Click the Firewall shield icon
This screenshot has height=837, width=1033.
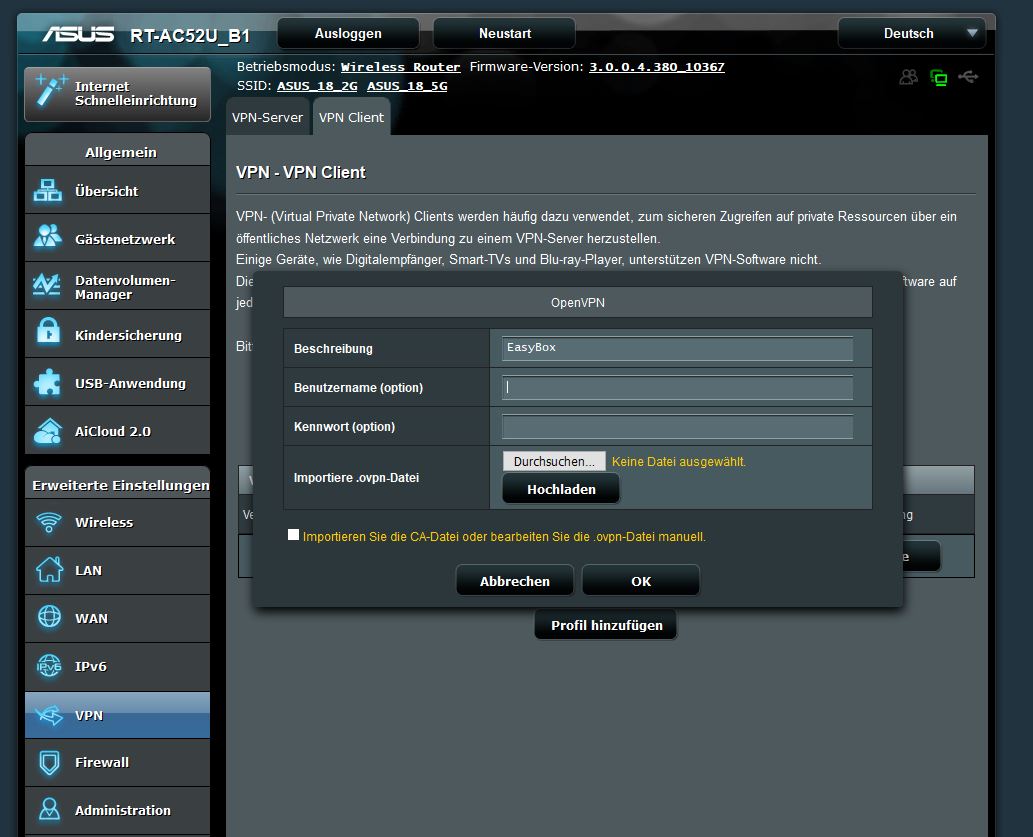point(48,762)
